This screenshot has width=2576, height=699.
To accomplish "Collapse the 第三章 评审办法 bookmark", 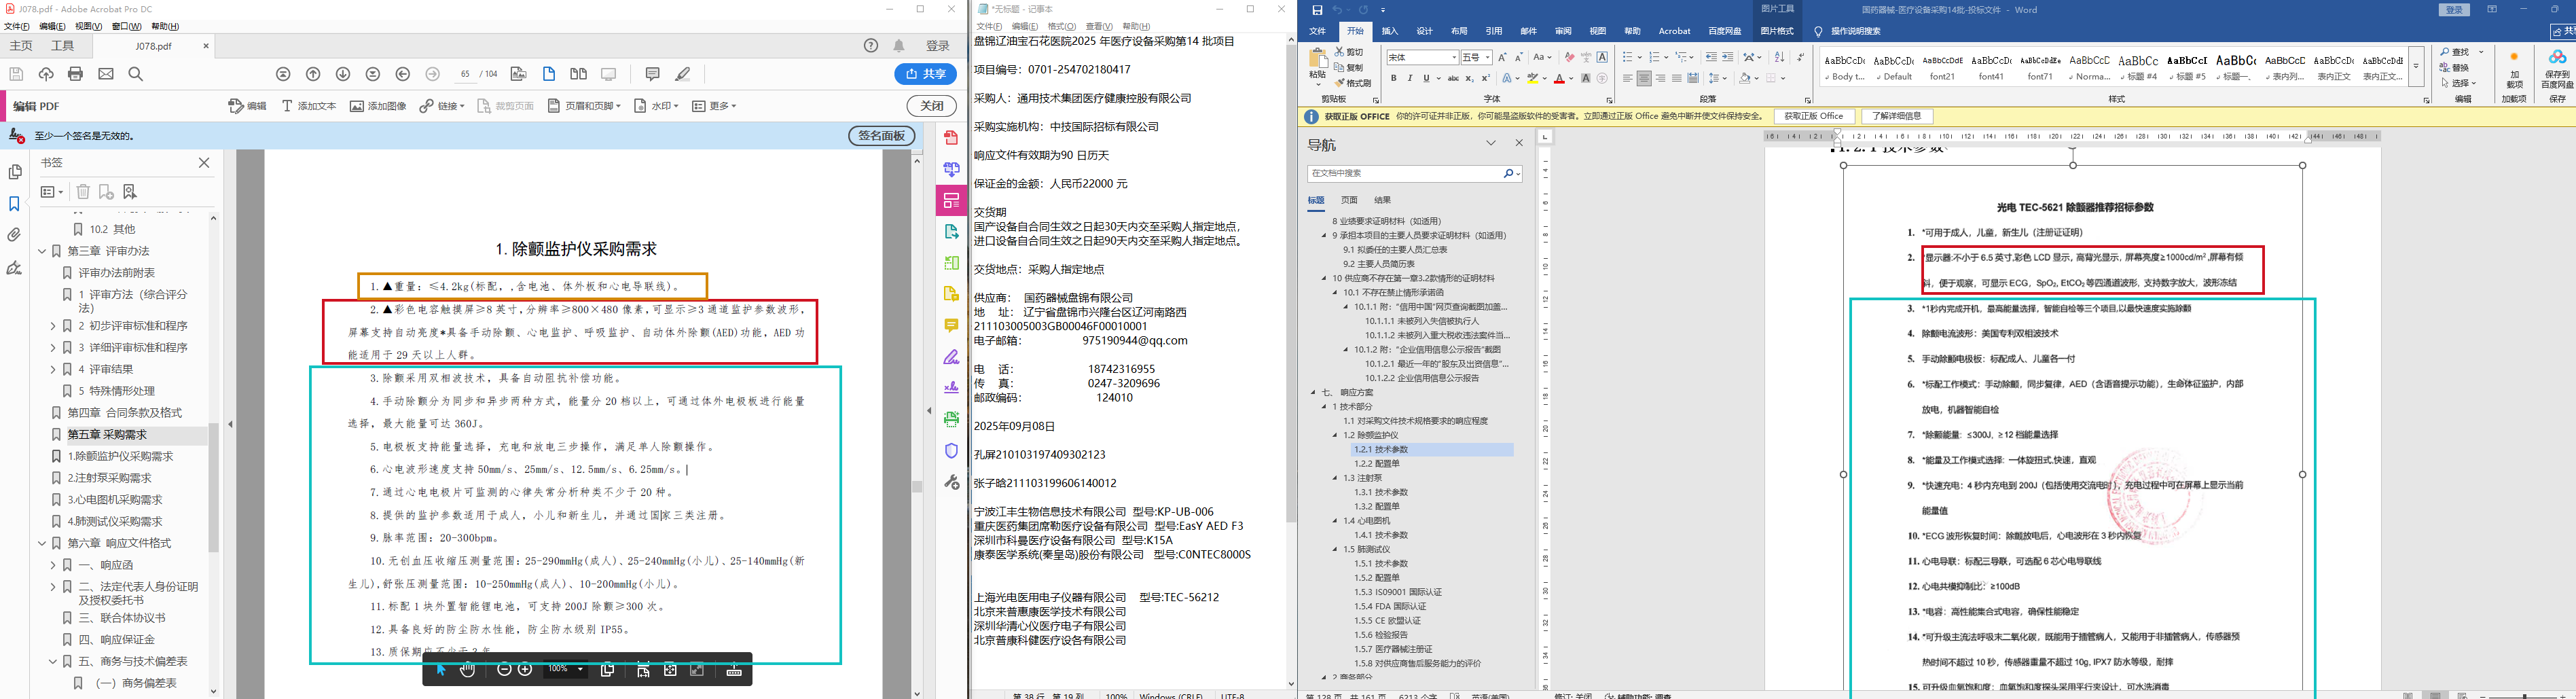I will point(43,251).
